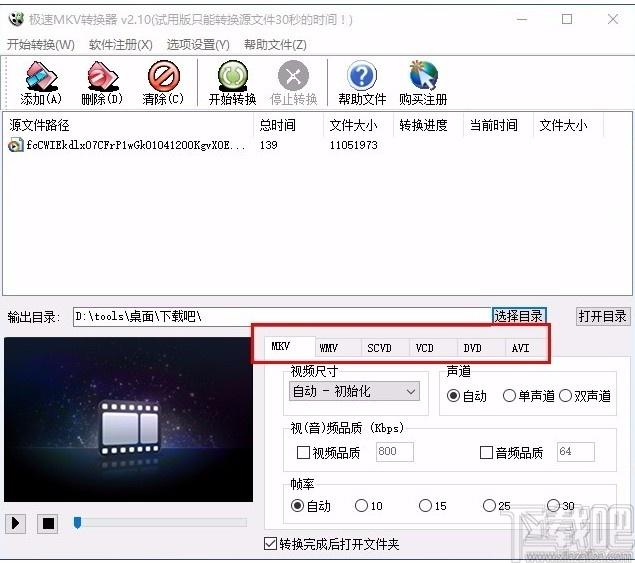Click the 源文件路径 column header
Viewport: 635px width, 563px height.
pyautogui.click(x=128, y=125)
